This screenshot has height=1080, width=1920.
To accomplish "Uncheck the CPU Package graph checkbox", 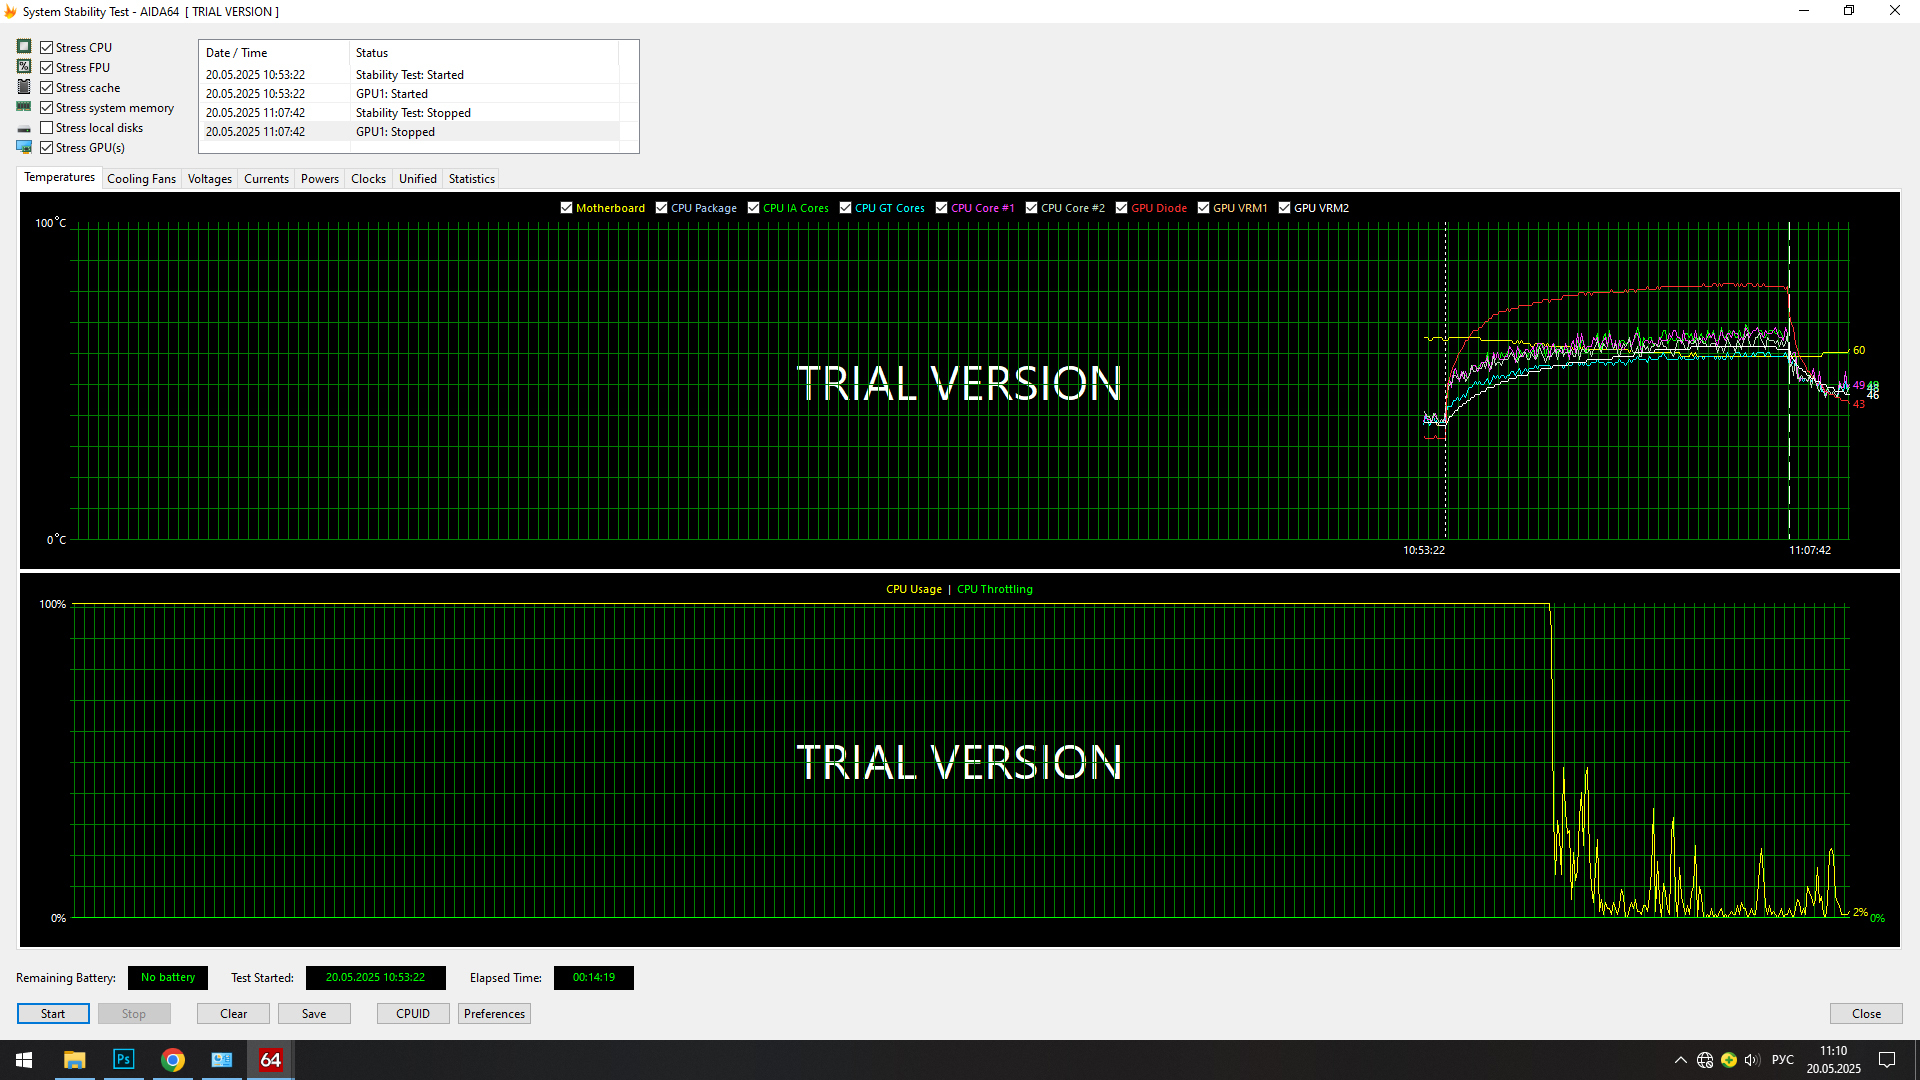I will [662, 208].
